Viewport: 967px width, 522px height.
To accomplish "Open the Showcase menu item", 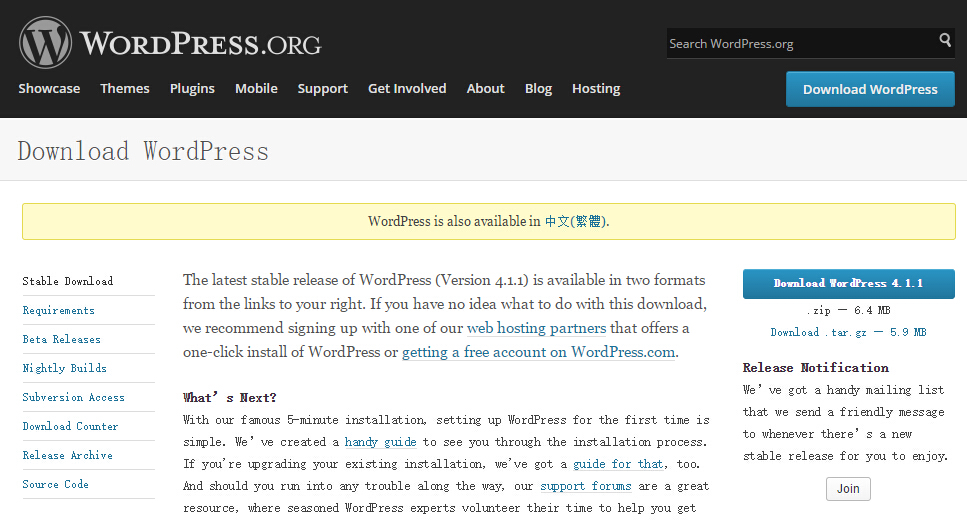I will pos(49,89).
